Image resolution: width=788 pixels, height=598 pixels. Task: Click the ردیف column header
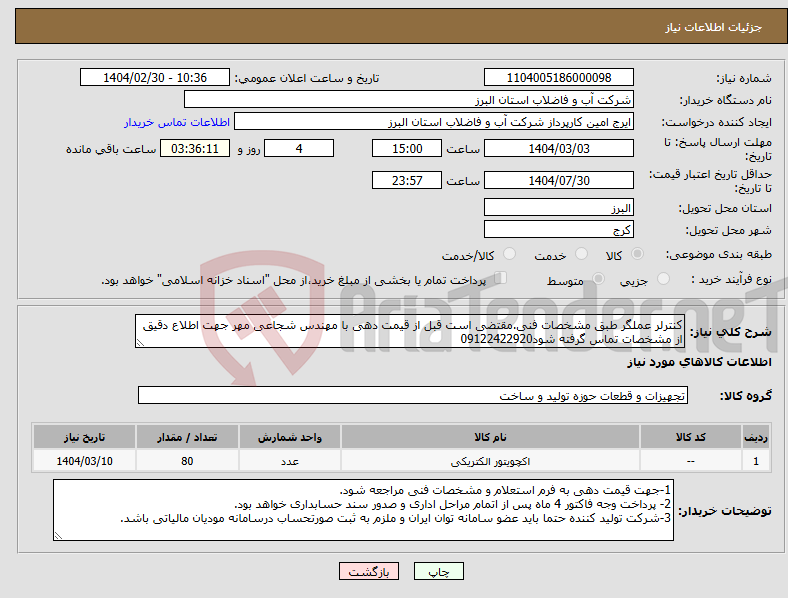(x=756, y=437)
